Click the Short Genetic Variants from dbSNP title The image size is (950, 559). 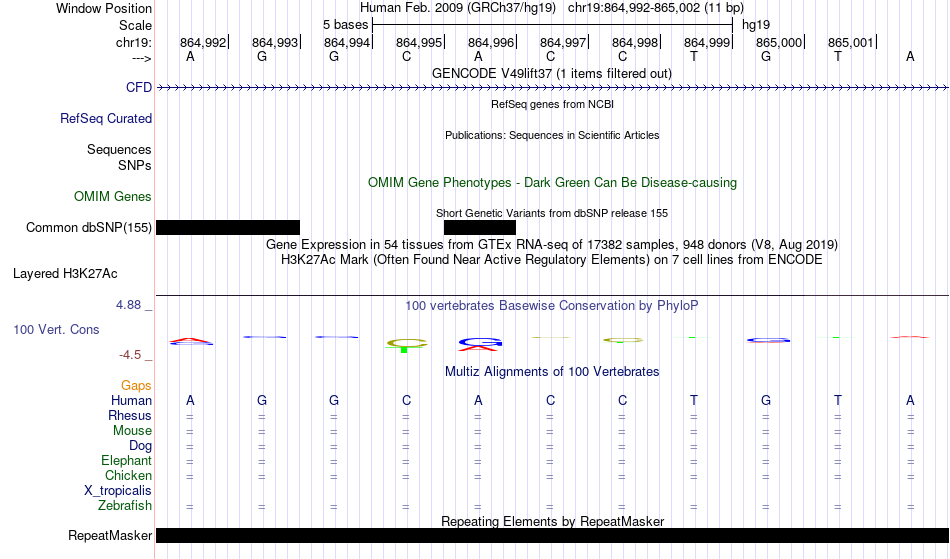[x=552, y=213]
